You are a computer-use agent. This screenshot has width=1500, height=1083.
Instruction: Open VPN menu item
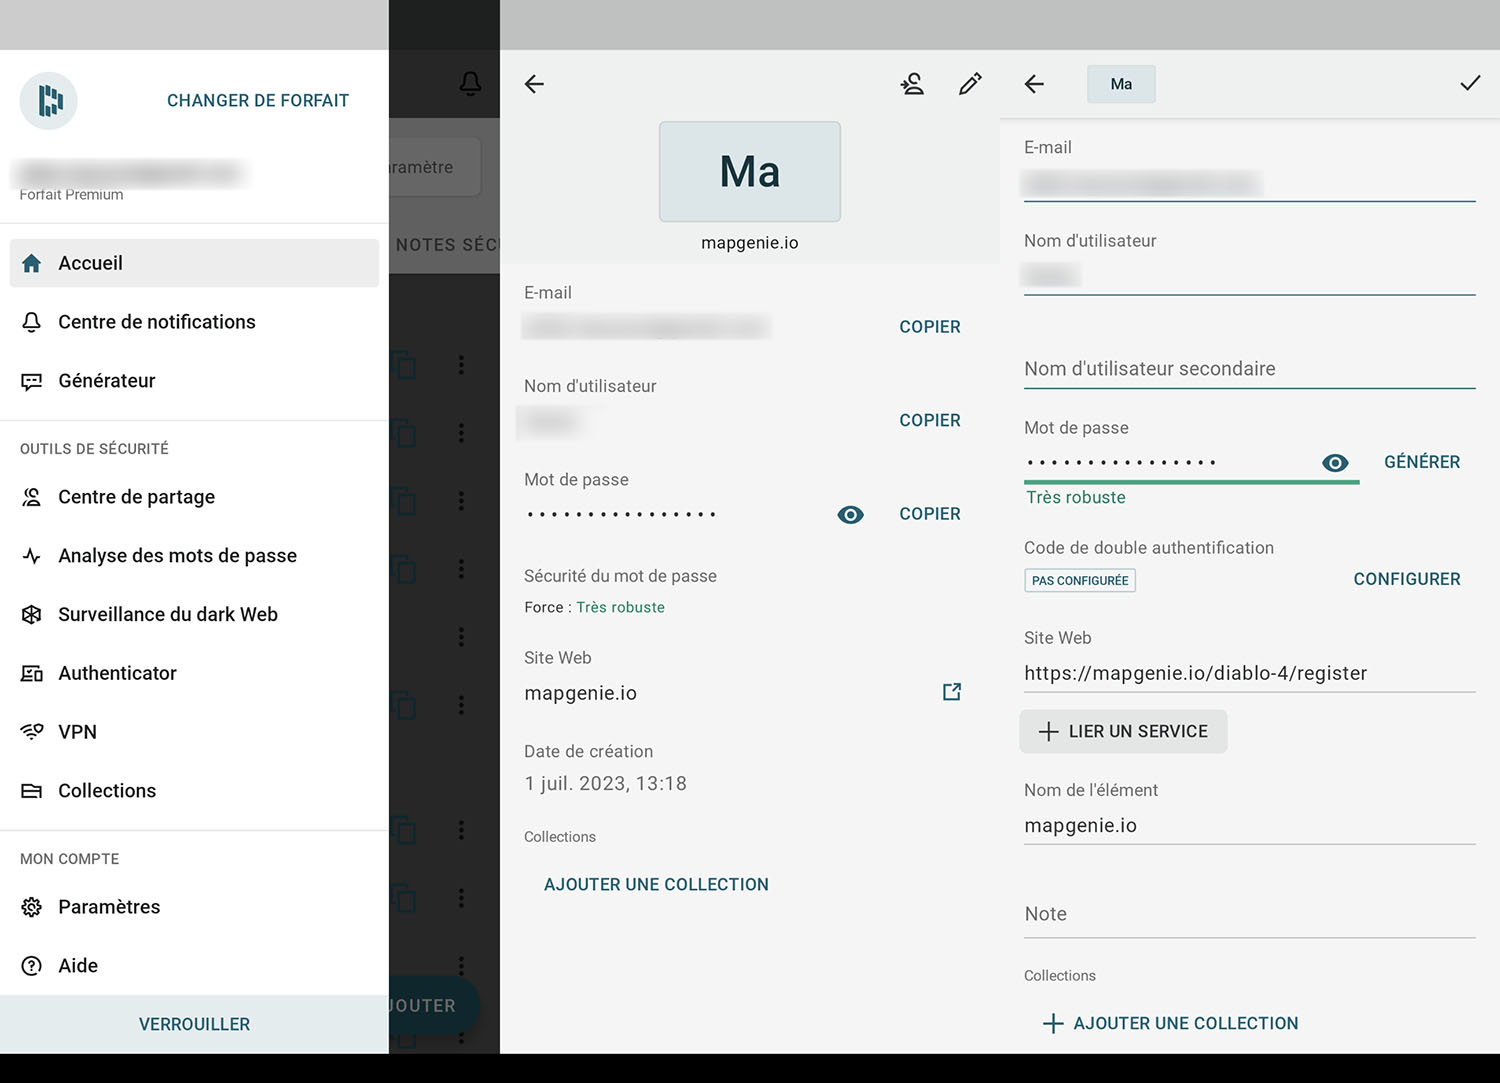pyautogui.click(x=194, y=732)
